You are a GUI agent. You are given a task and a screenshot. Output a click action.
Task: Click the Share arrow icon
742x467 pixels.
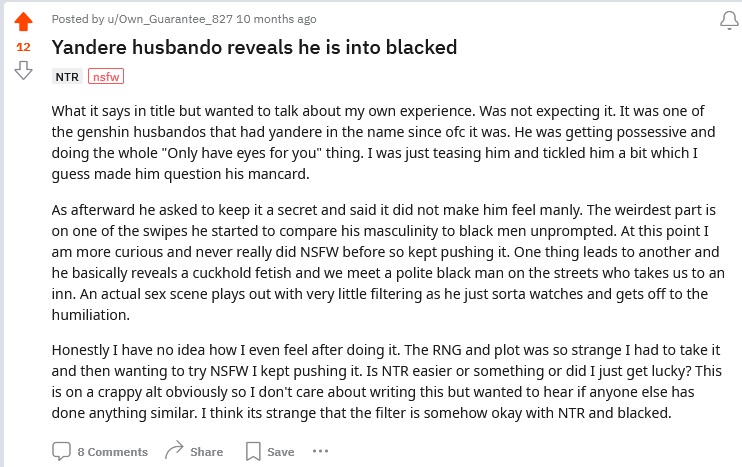click(x=174, y=451)
